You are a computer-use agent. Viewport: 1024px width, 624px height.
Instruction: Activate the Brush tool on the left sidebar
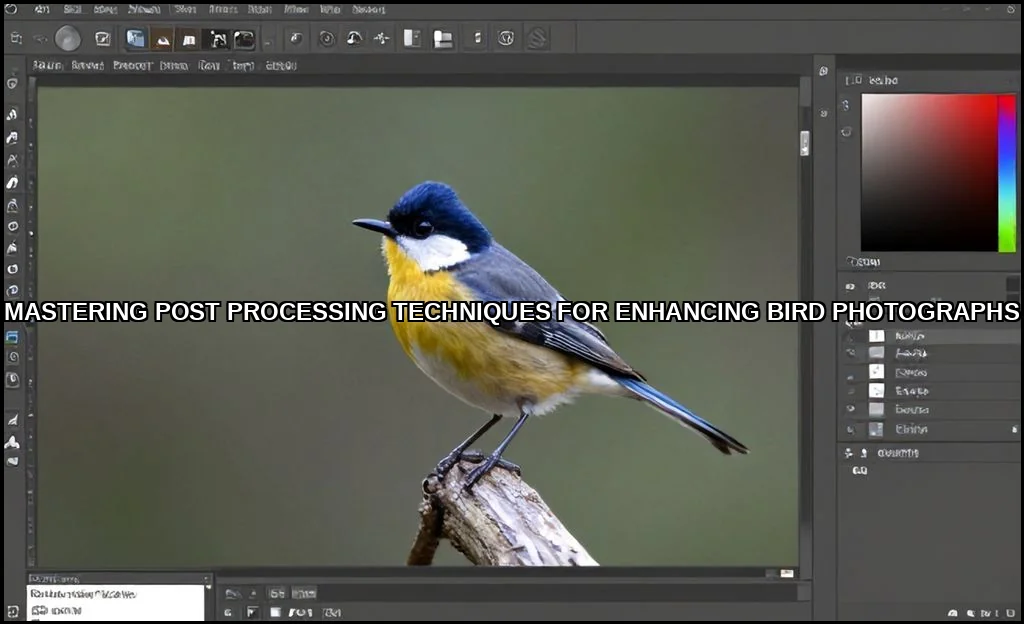(12, 250)
